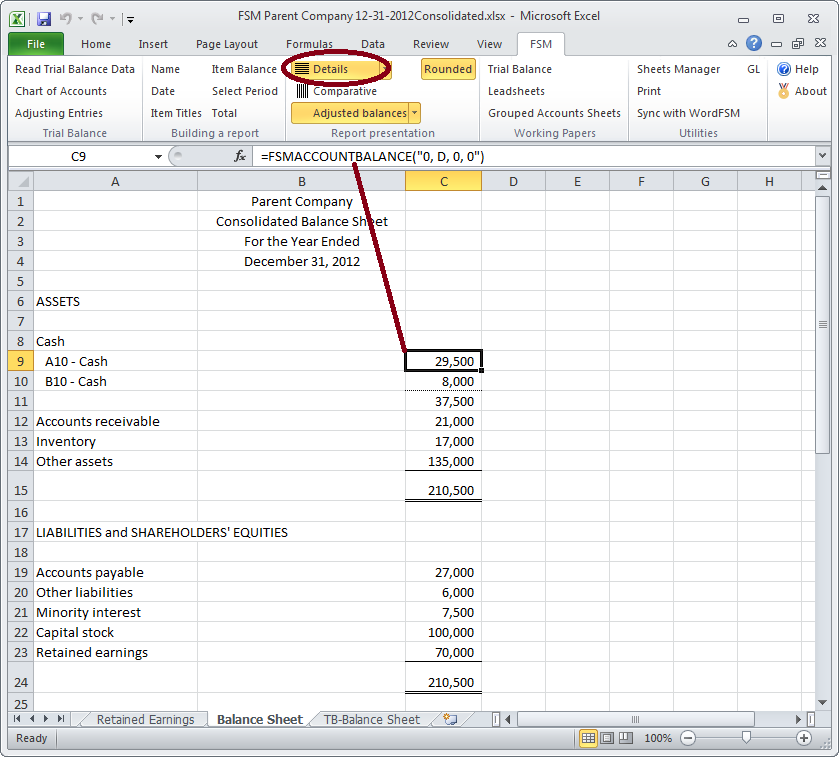
Task: Switch to Normal view in status bar
Action: (x=588, y=738)
